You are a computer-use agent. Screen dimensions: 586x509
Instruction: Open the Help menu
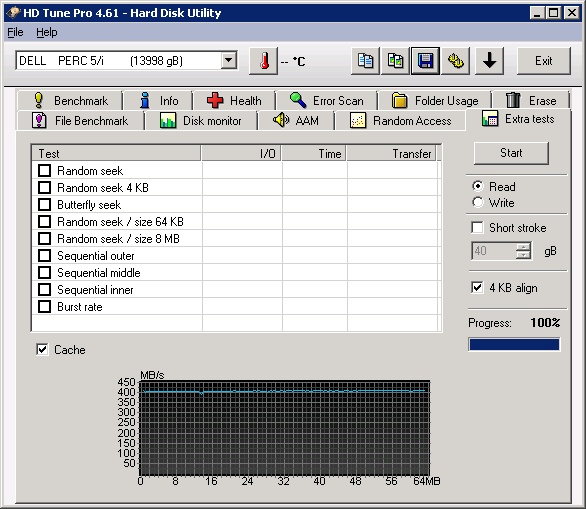(47, 33)
